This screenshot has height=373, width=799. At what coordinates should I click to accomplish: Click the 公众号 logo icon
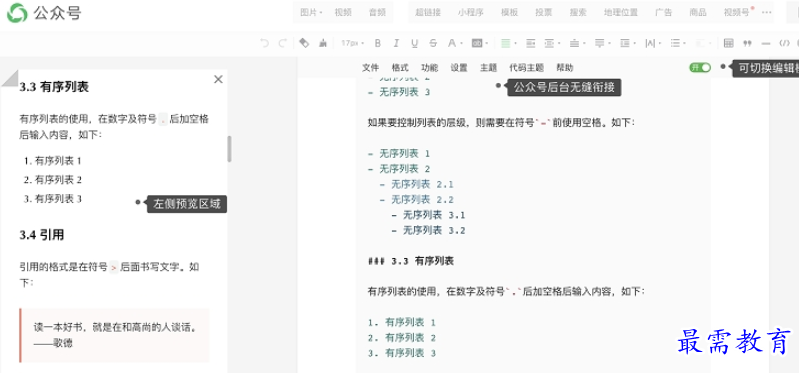[x=17, y=13]
